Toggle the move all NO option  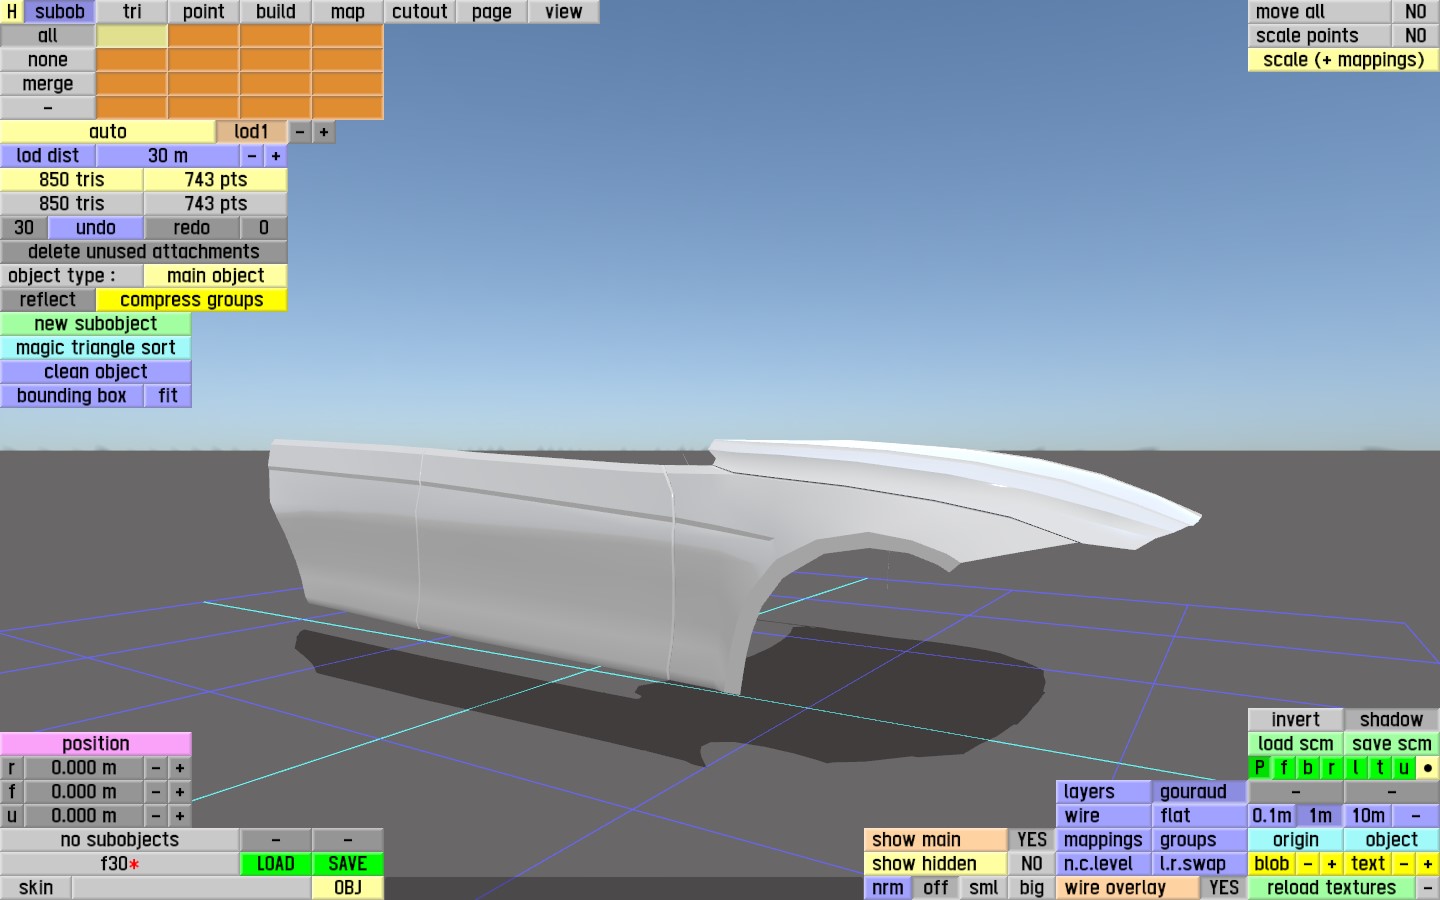(1415, 12)
